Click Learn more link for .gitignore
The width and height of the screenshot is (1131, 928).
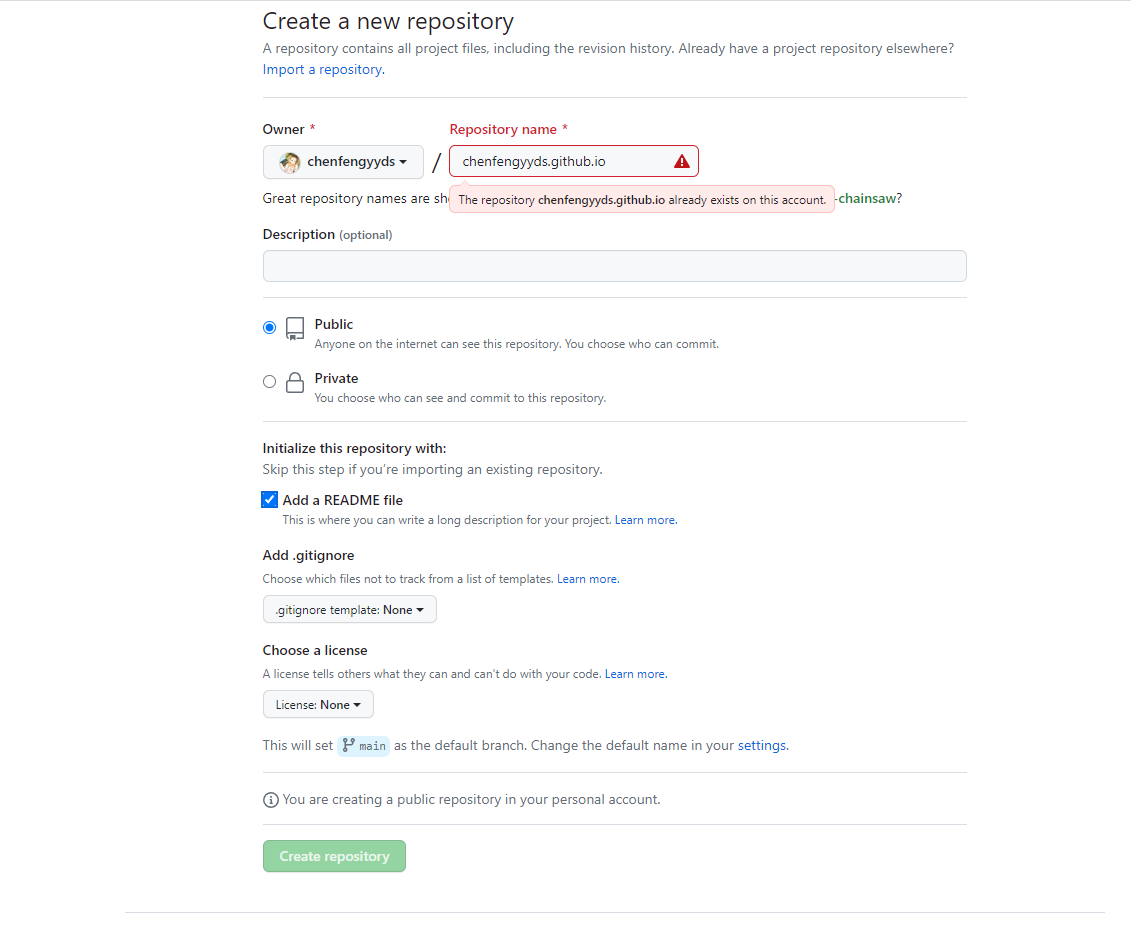click(587, 579)
